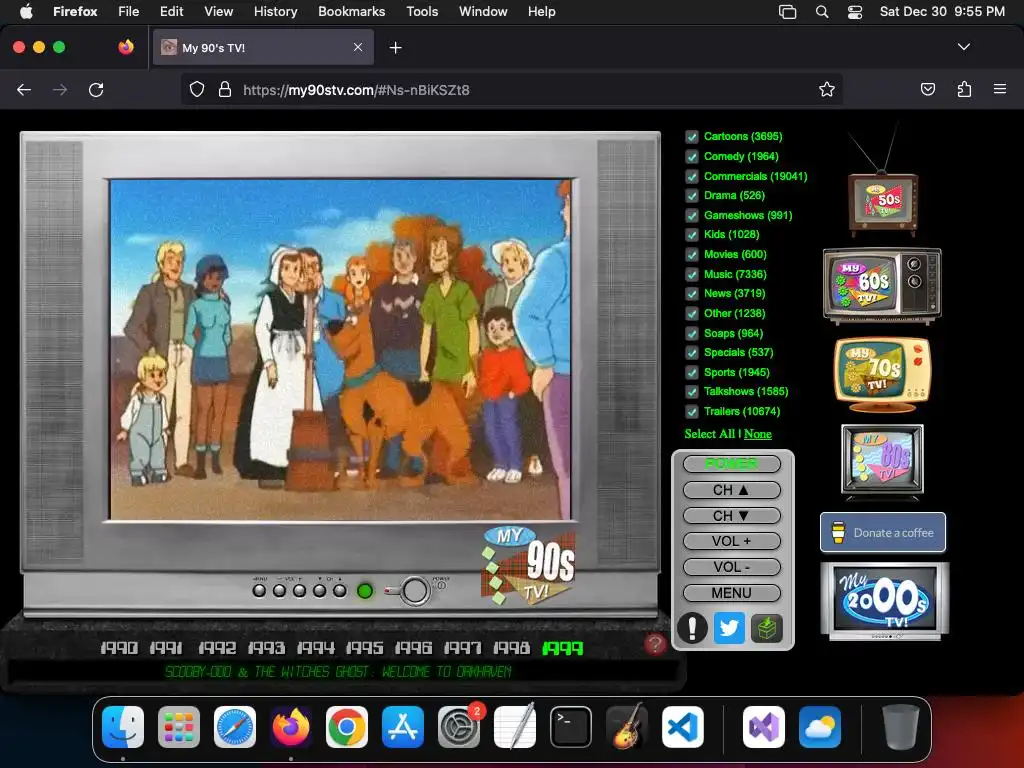Screen dimensions: 1024x768
Task: Open Spotlight search in menu bar
Action: (822, 12)
